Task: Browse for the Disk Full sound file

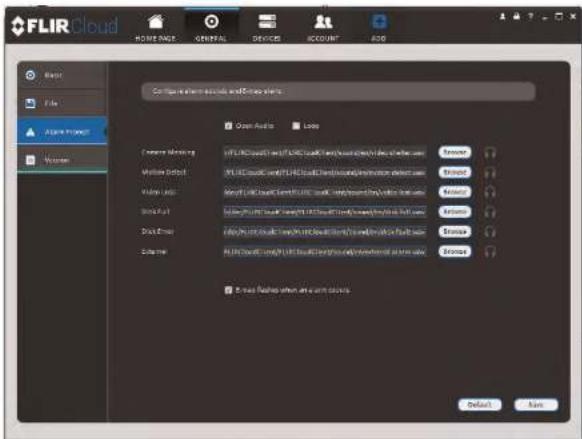Action: click(x=455, y=212)
